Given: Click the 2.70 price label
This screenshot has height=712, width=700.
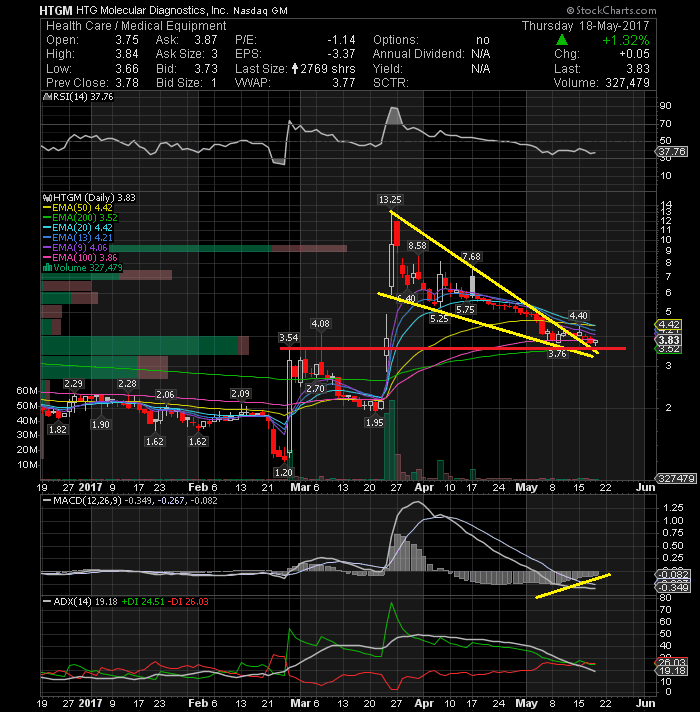Looking at the screenshot, I should pyautogui.click(x=315, y=388).
